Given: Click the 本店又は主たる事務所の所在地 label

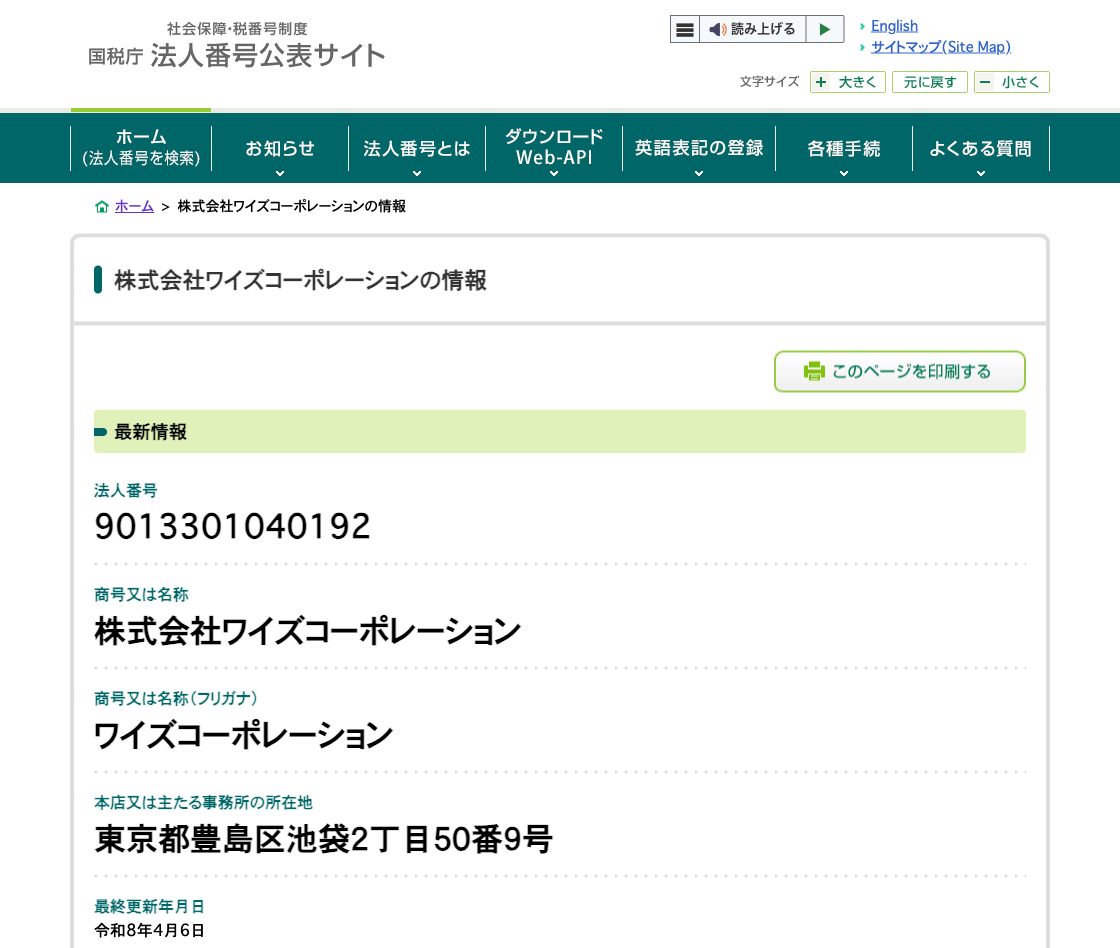Looking at the screenshot, I should [x=204, y=803].
